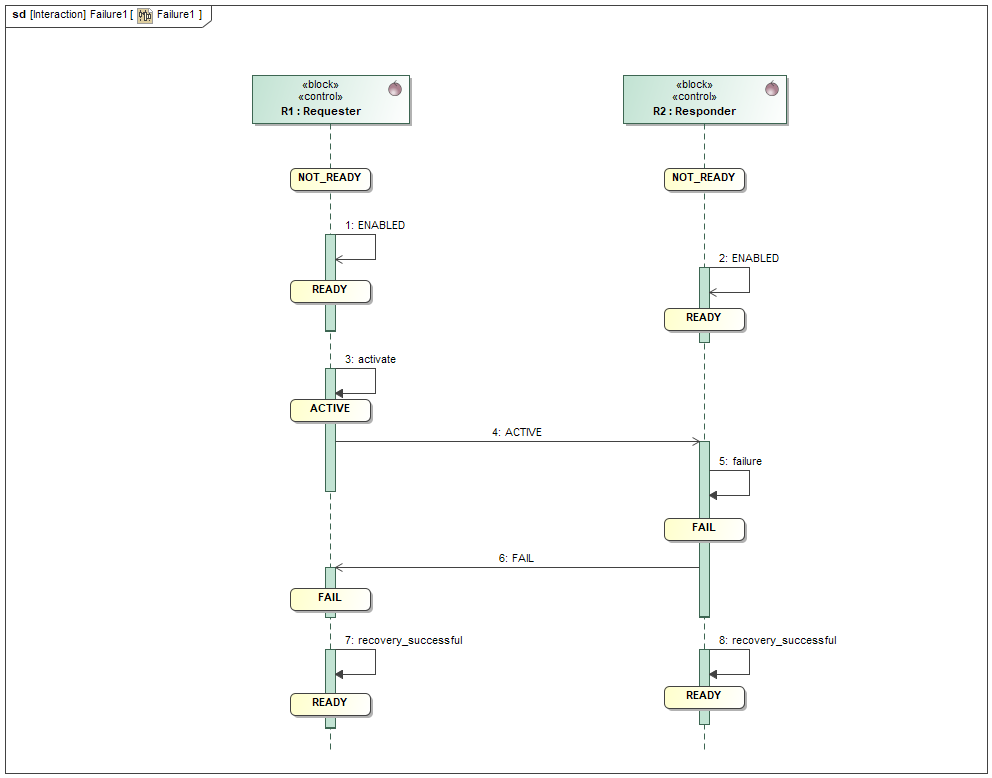
Task: Click the "5: failure" self-message label
Action: click(740, 462)
